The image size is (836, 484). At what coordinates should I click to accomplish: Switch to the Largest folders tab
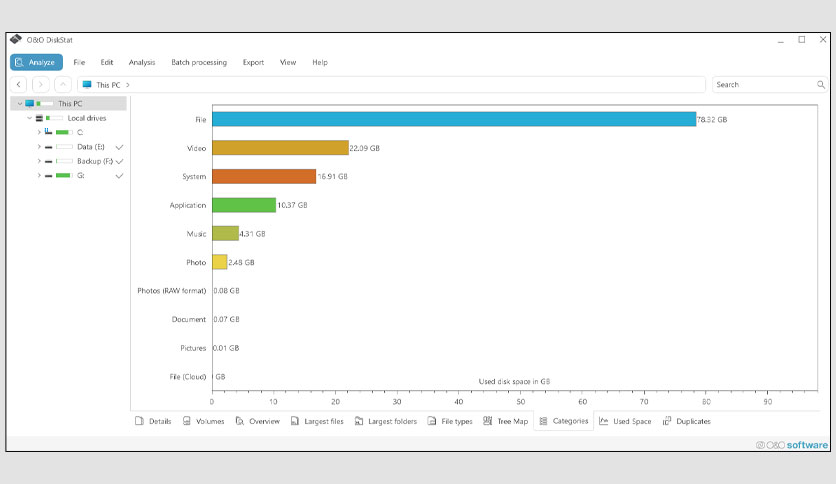(386, 421)
